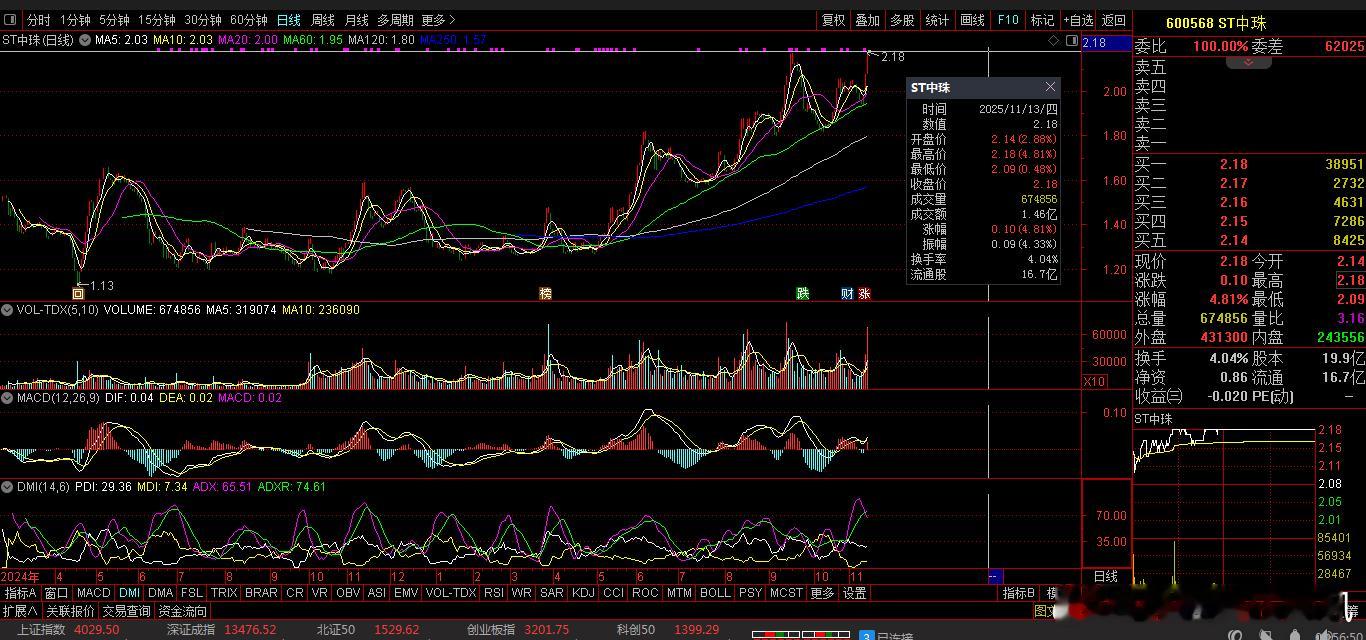Switch to 15分钟 period
This screenshot has height=640, width=1366.
coord(156,20)
